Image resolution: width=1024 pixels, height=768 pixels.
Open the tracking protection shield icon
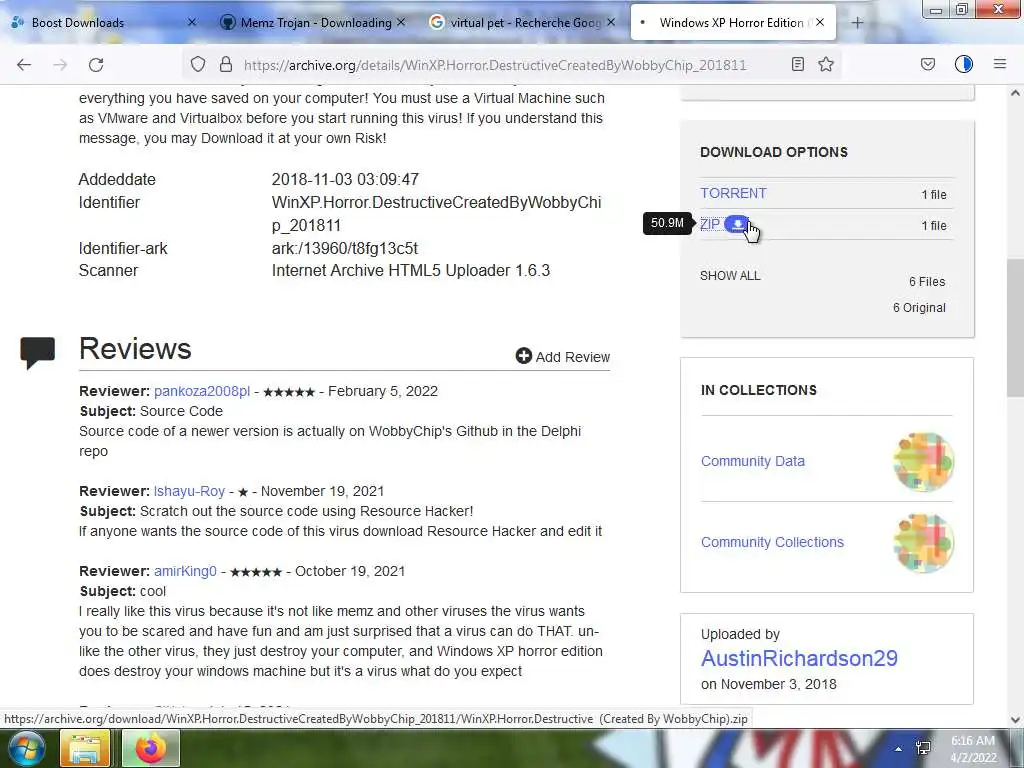coord(198,64)
